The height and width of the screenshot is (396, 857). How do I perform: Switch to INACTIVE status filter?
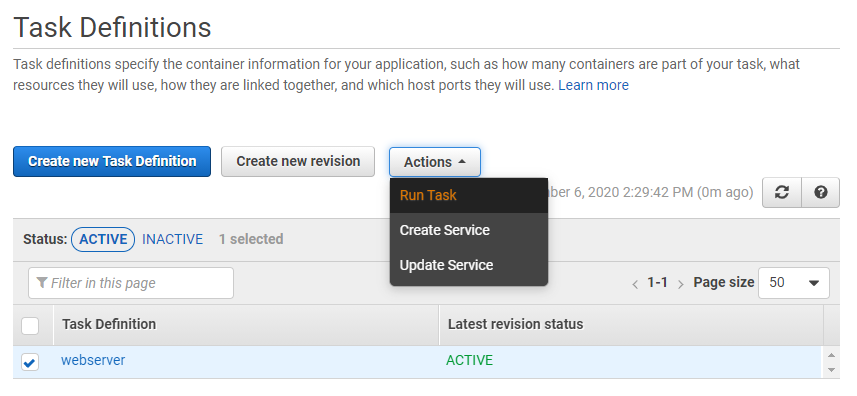click(x=172, y=239)
